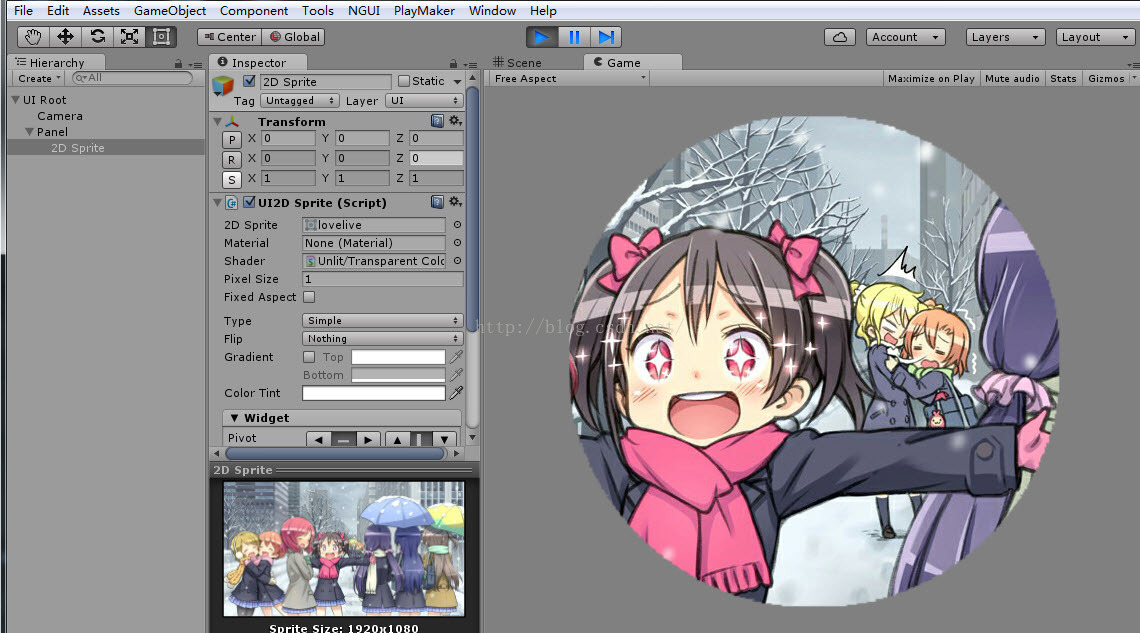
Task: Set pivot to right arrow
Action: 368,439
